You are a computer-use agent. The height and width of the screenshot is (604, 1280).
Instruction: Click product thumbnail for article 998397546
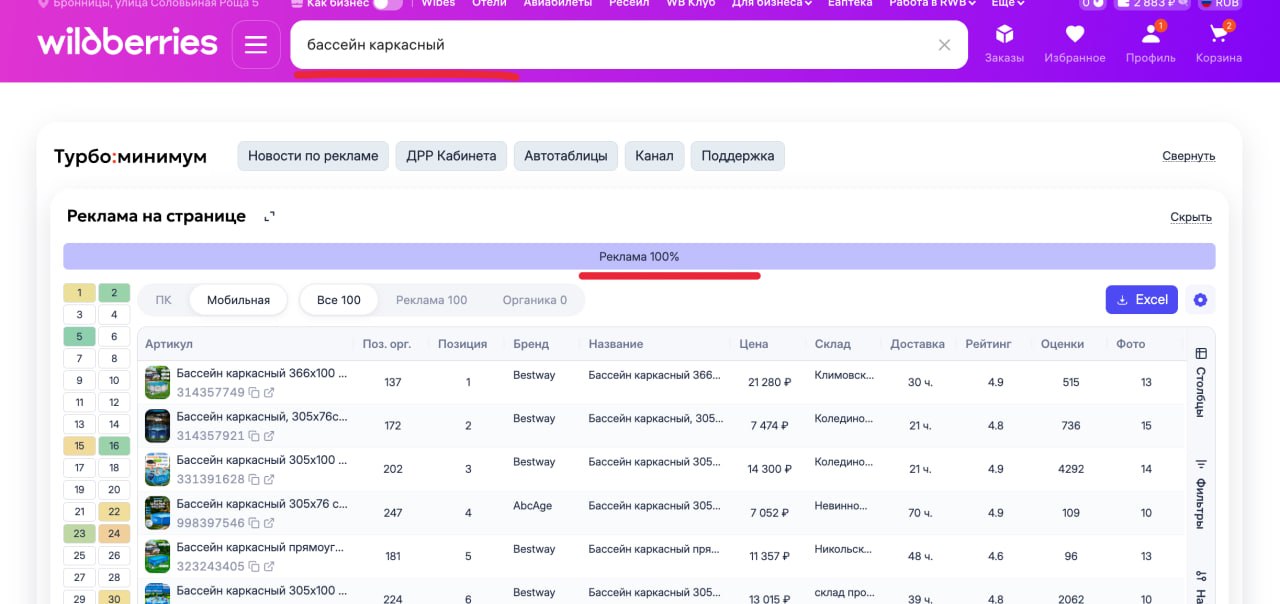point(158,513)
